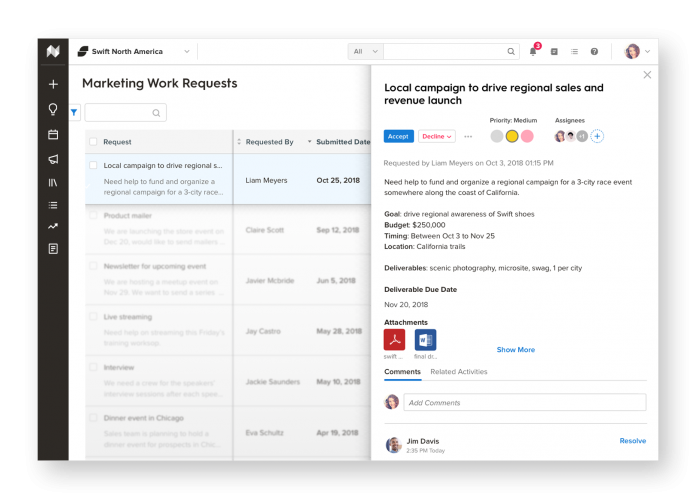Image resolution: width=696 pixels, height=499 pixels.
Task: Check the box for Local campaign request row
Action: pos(93,165)
